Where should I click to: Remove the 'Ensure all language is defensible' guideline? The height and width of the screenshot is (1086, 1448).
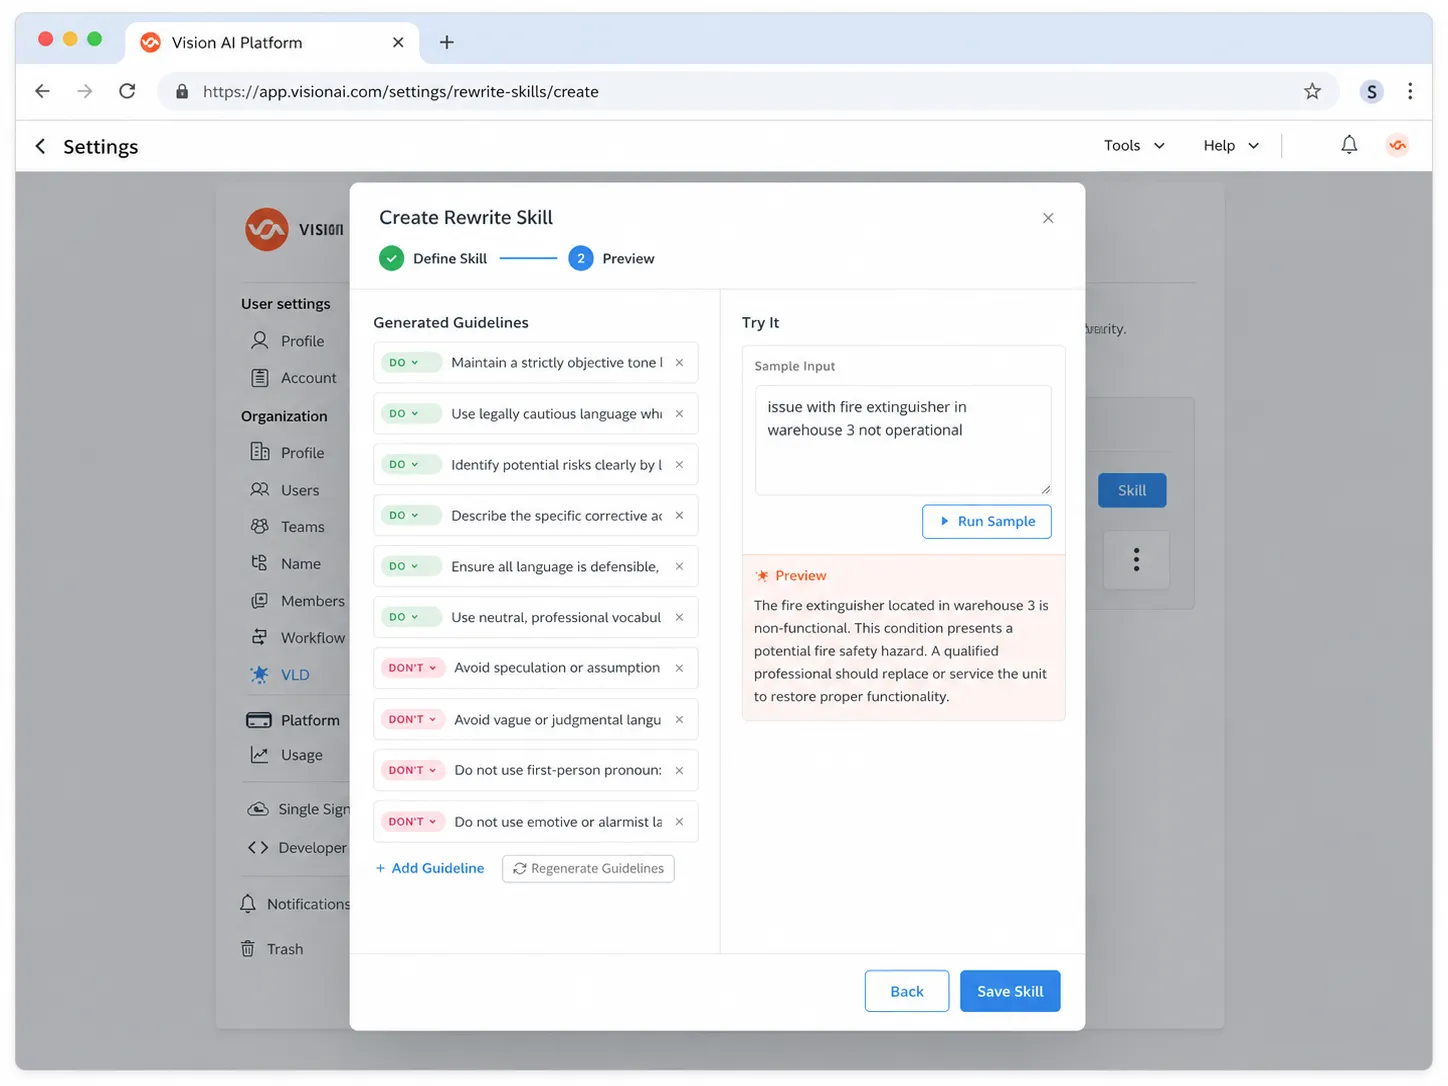click(x=679, y=567)
